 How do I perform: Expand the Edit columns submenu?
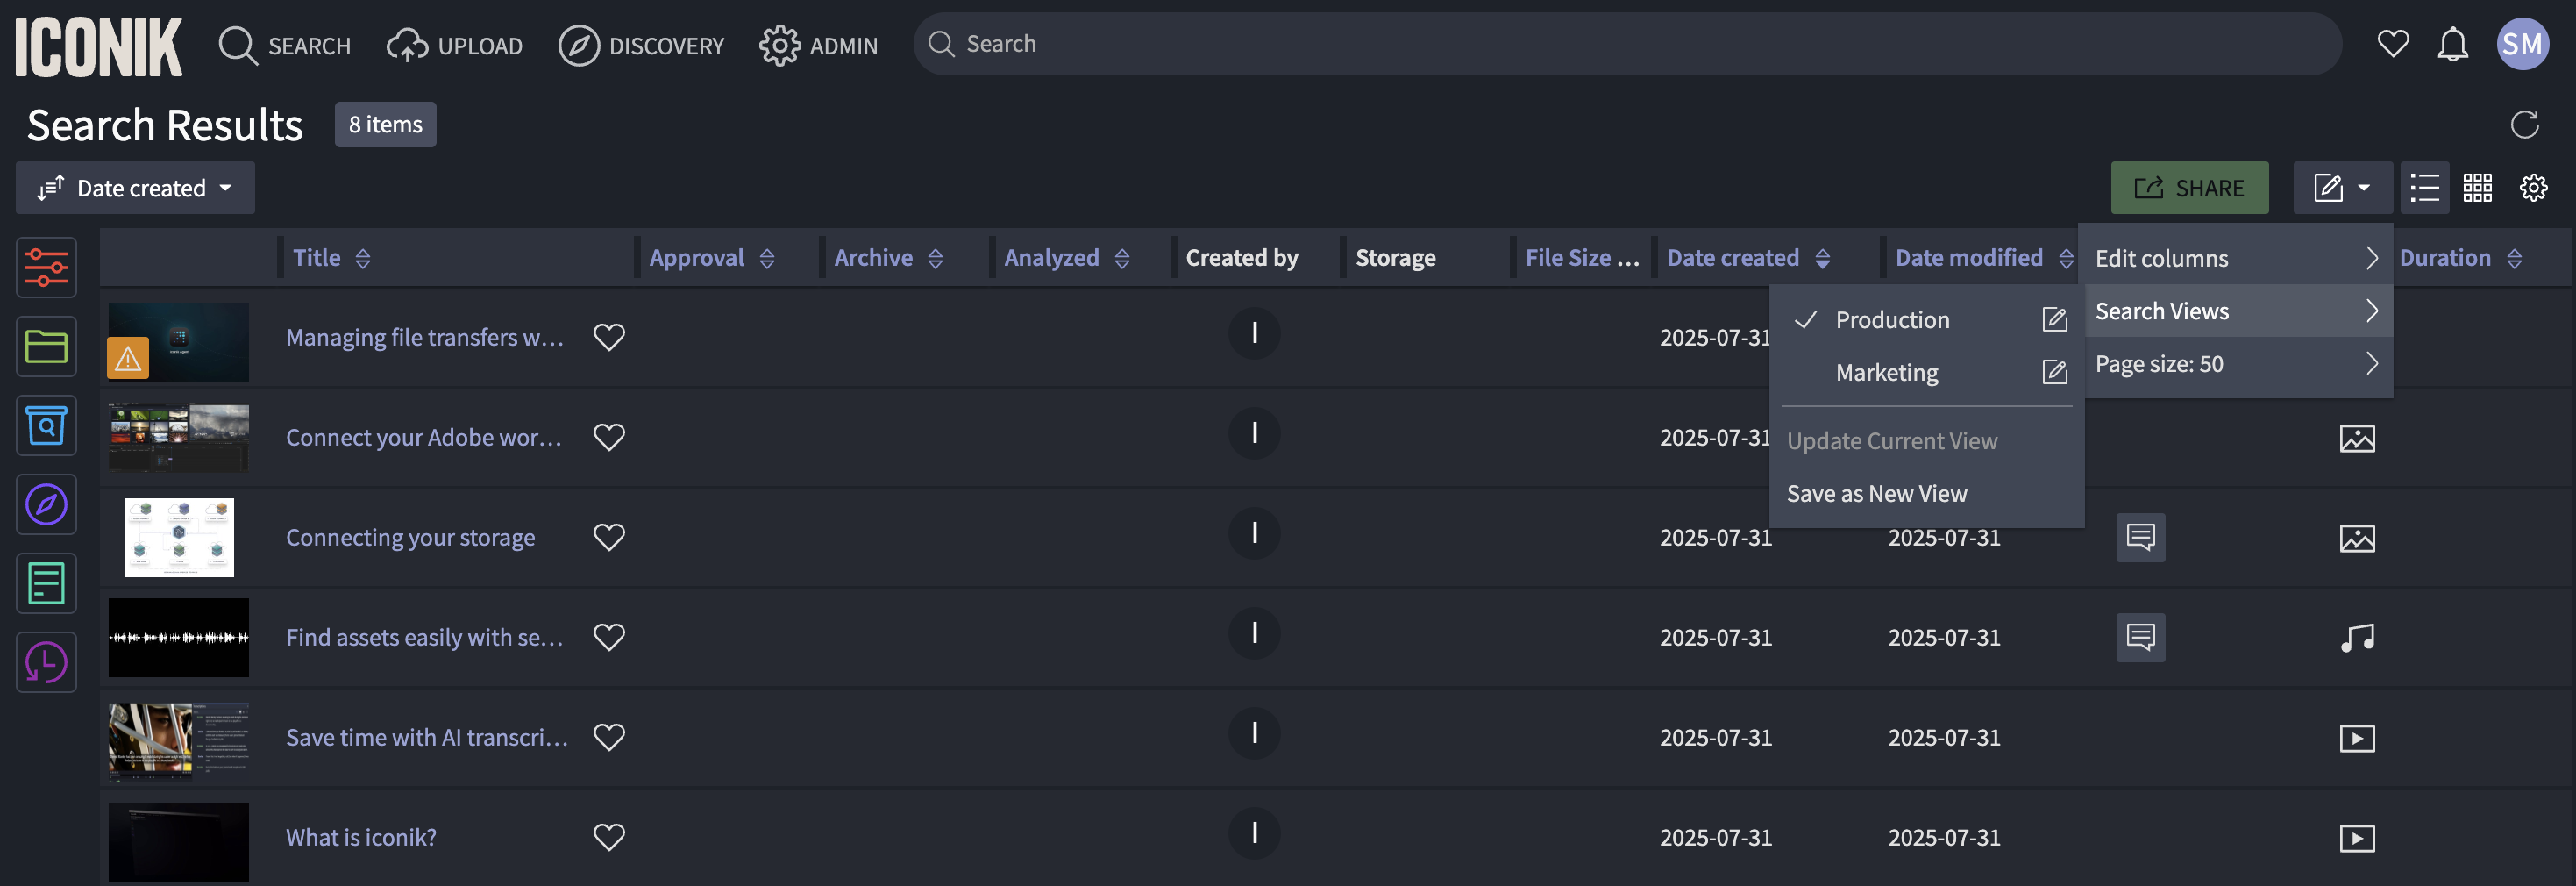point(2237,258)
